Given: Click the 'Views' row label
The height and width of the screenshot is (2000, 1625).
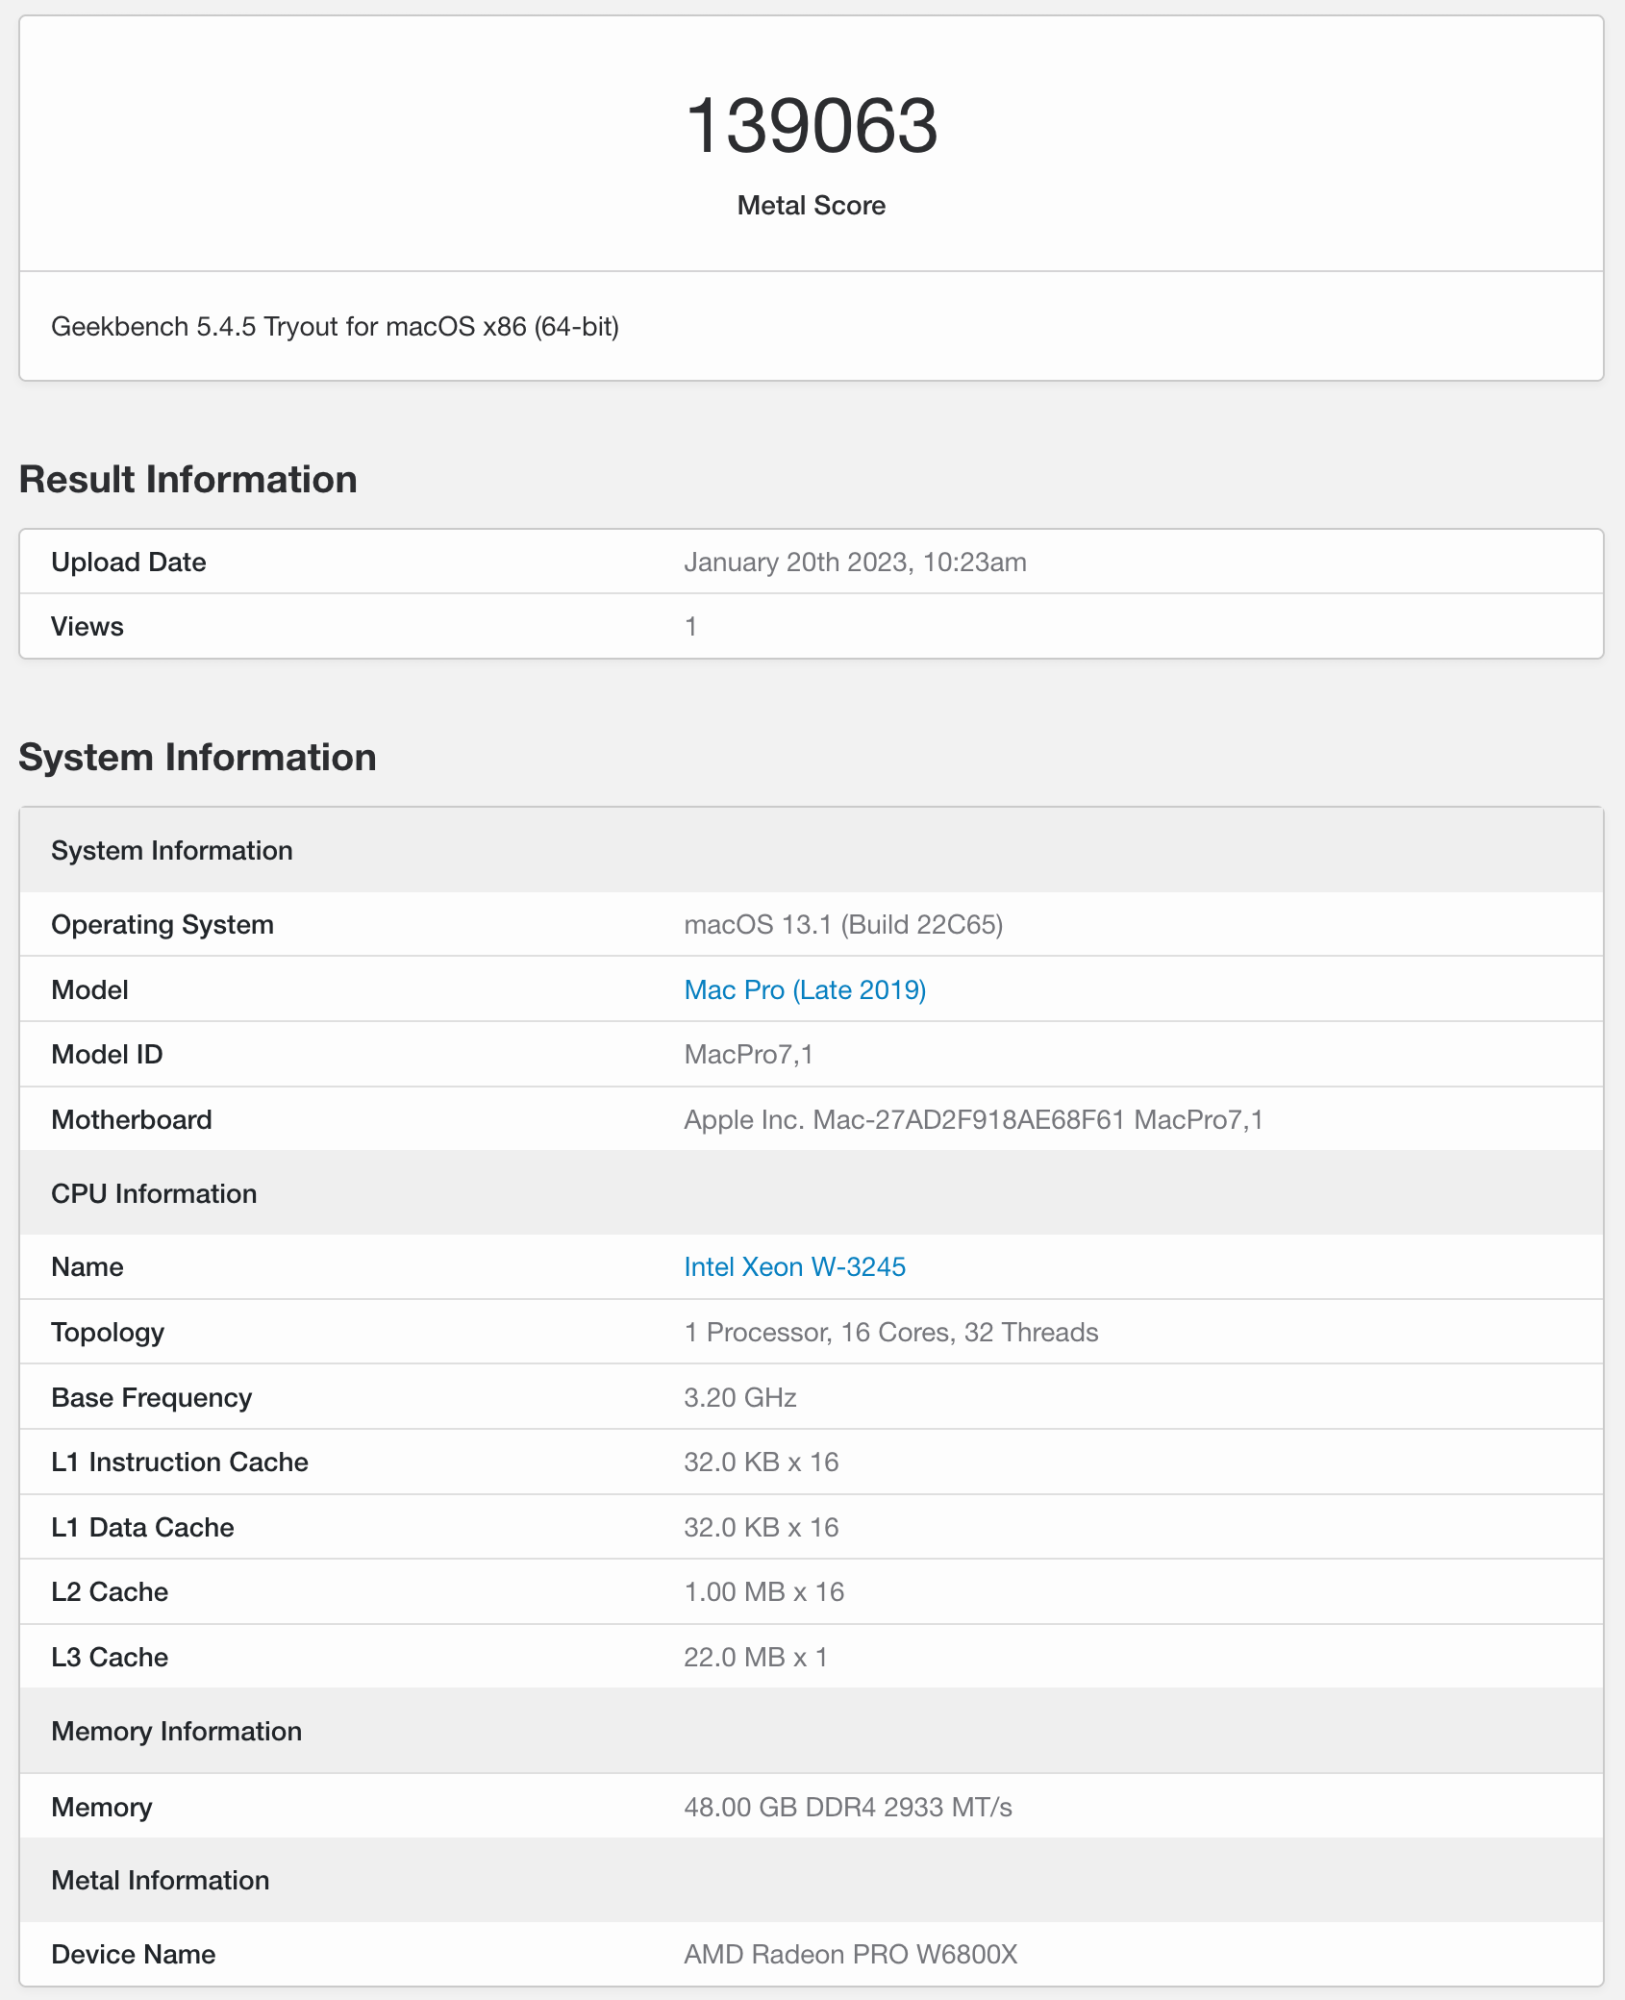Looking at the screenshot, I should [87, 627].
